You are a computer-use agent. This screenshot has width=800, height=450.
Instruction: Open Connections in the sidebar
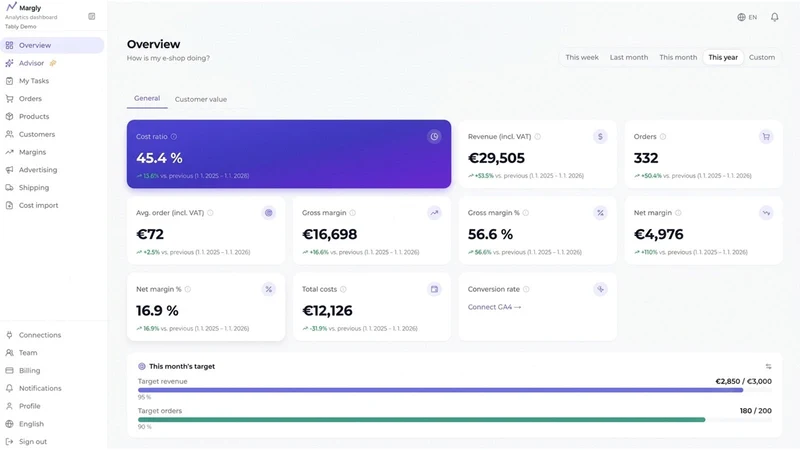tap(52, 335)
